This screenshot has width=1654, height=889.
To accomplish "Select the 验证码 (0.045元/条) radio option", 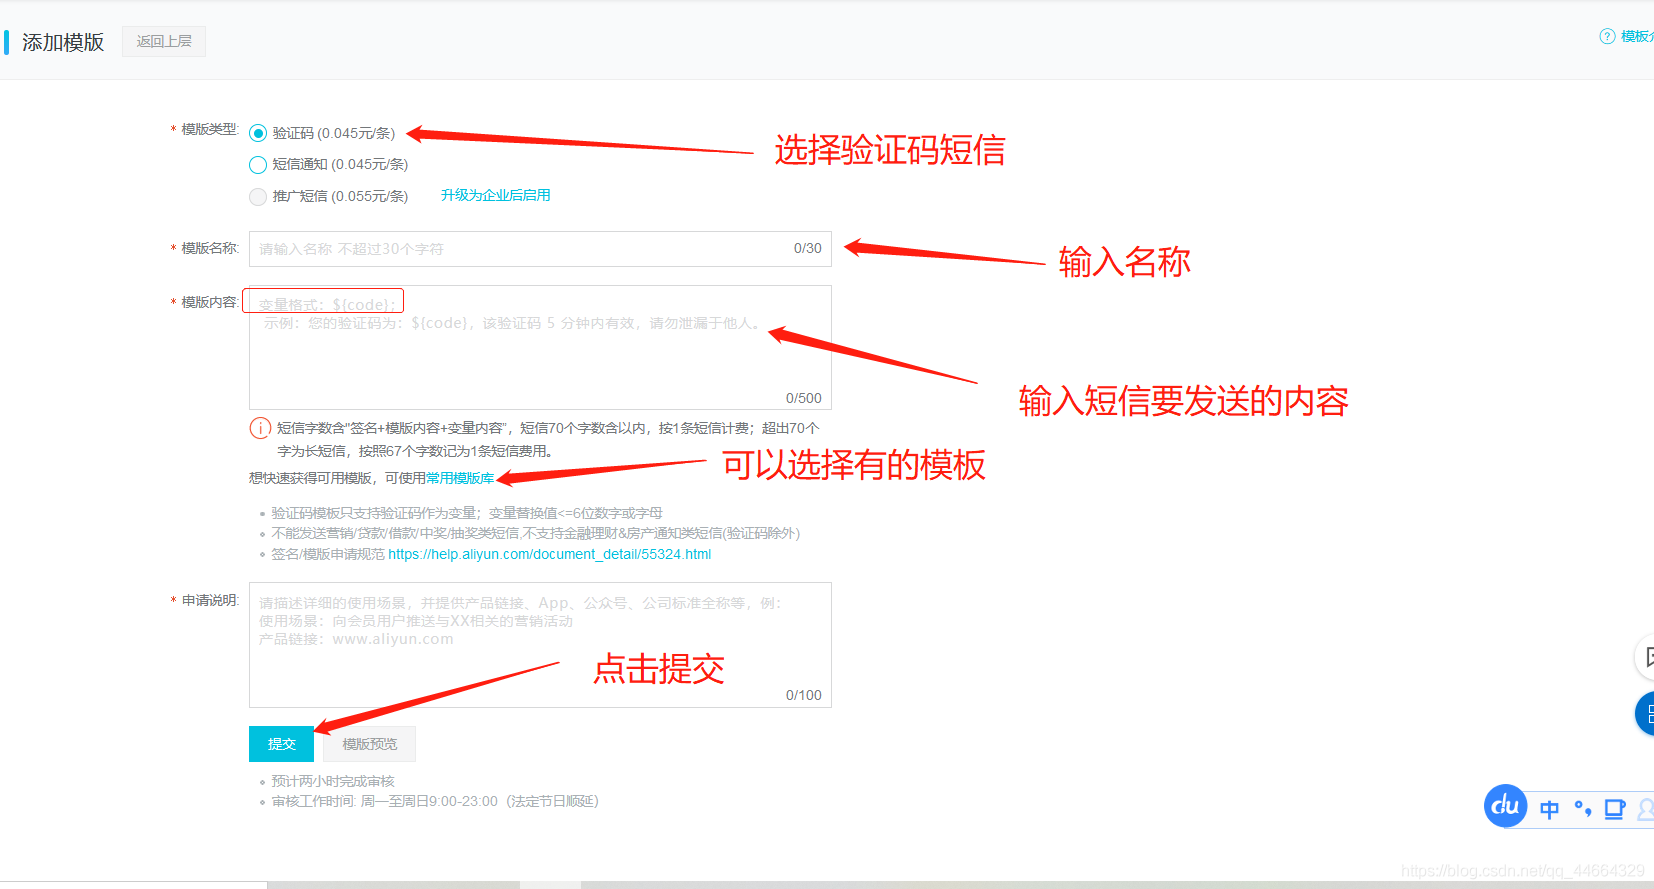I will coord(258,133).
